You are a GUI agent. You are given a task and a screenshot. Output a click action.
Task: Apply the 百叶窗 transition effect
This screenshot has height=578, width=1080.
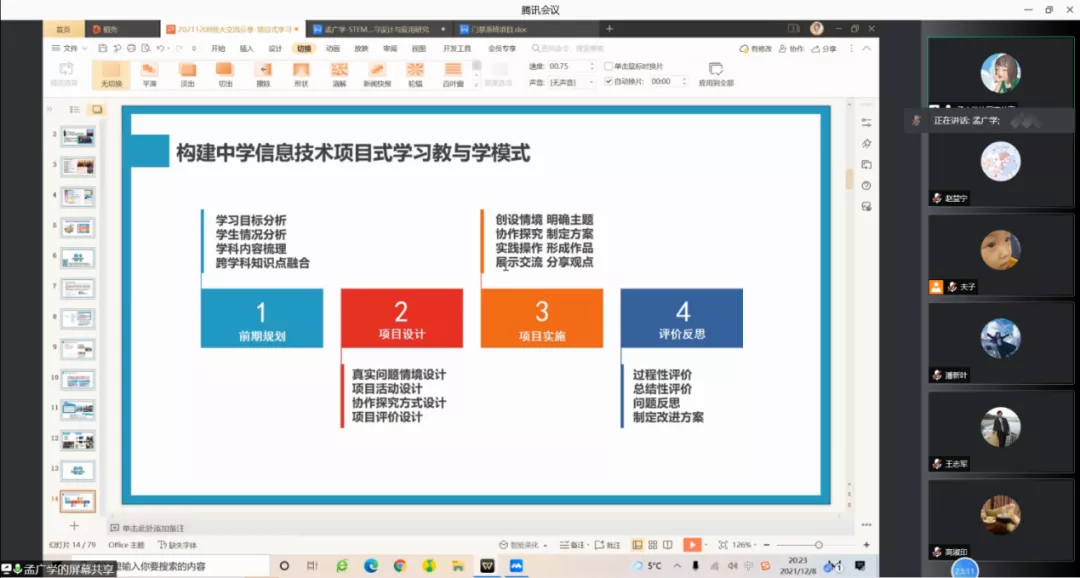pos(453,74)
